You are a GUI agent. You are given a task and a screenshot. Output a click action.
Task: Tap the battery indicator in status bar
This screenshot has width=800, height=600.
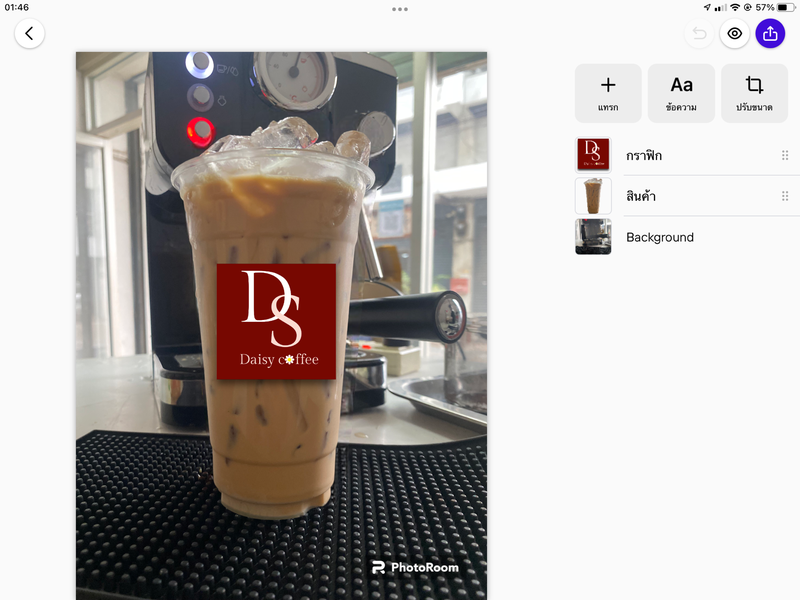tap(786, 7)
